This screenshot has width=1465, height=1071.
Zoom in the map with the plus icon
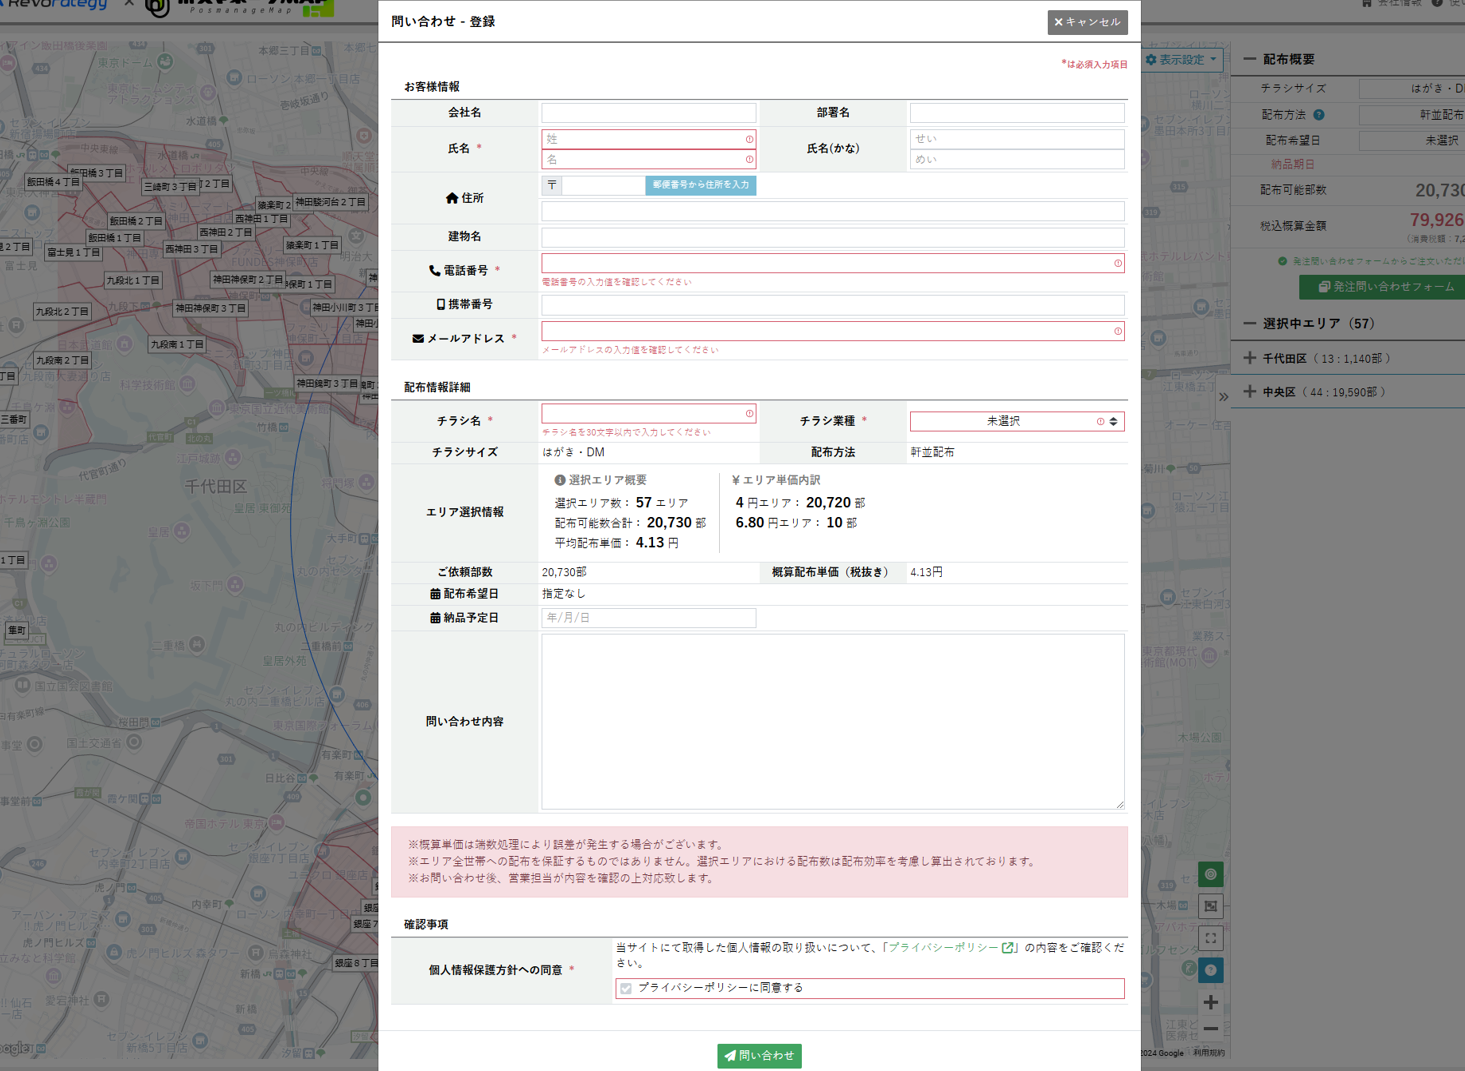click(1210, 1002)
